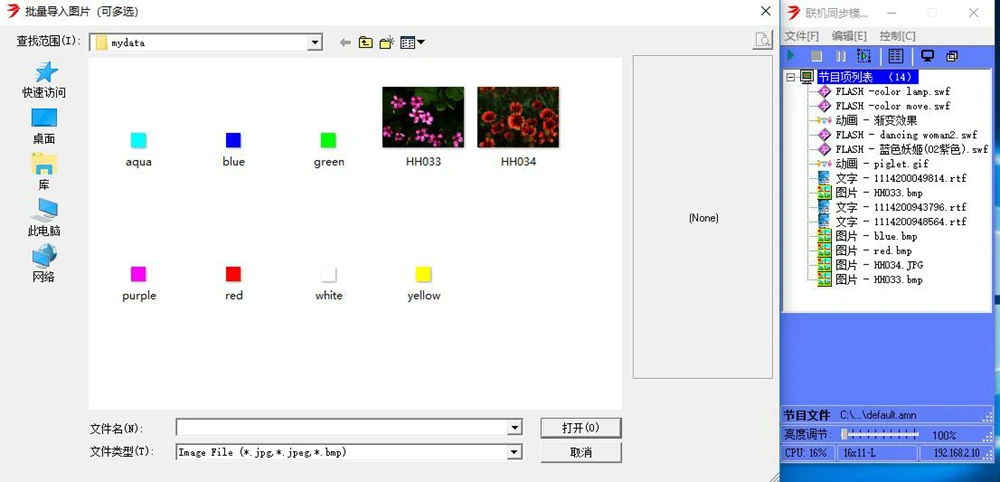Image resolution: width=1000 pixels, height=482 pixels.
Task: Select the HH034 red flower thumbnail
Action: (518, 117)
